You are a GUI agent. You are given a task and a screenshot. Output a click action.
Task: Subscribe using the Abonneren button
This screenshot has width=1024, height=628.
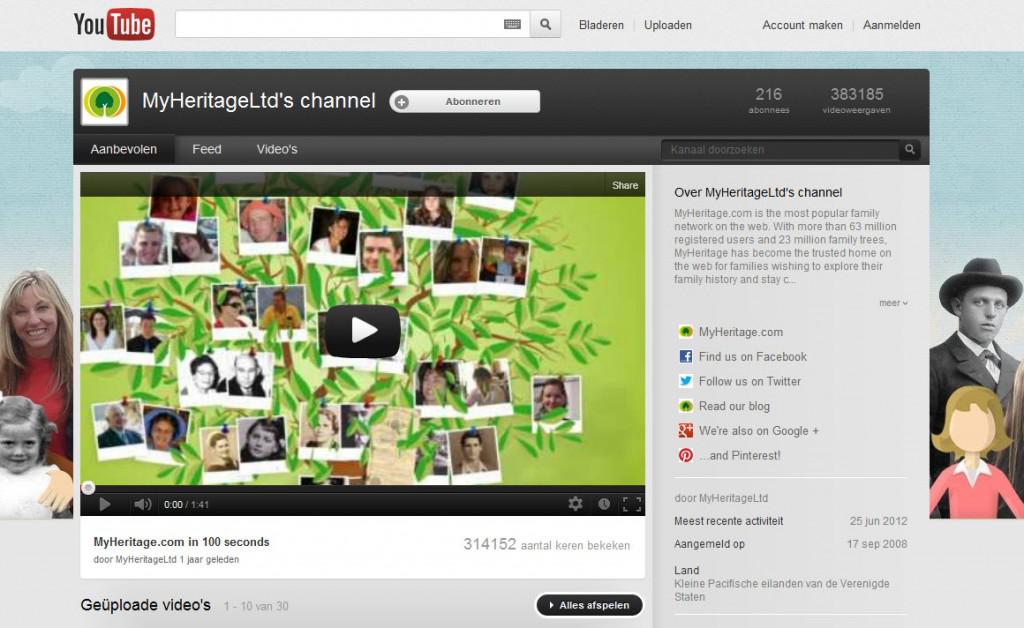coord(465,101)
